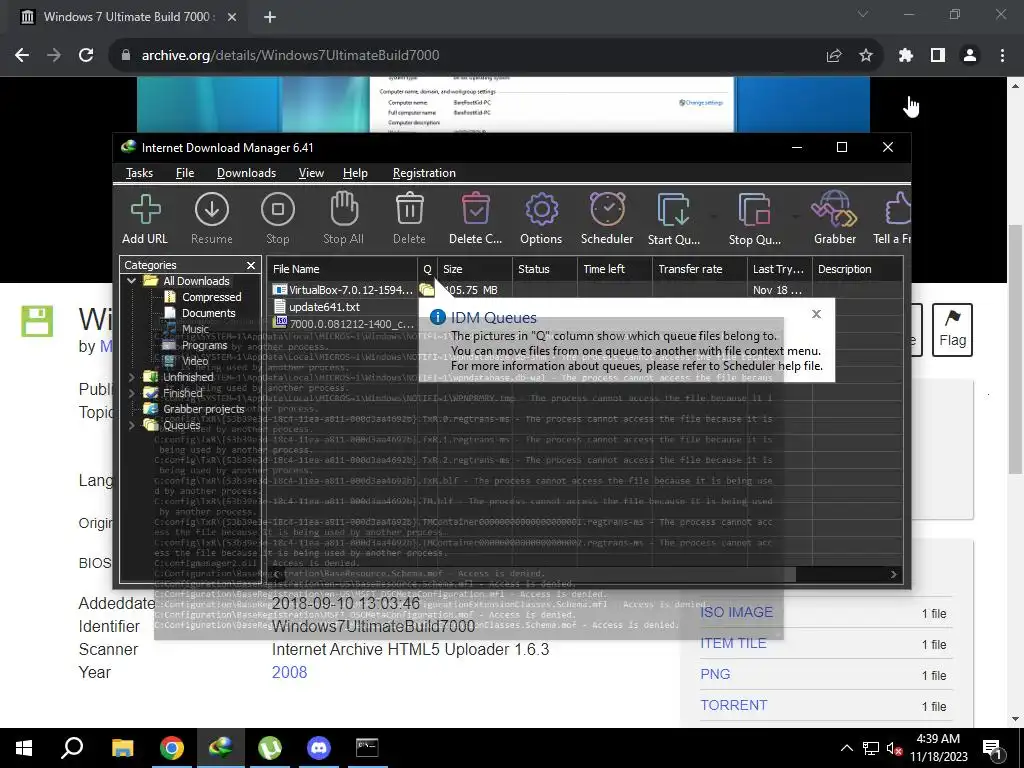Reload the archive.org page
Screen dimensions: 1024x768
(x=86, y=56)
